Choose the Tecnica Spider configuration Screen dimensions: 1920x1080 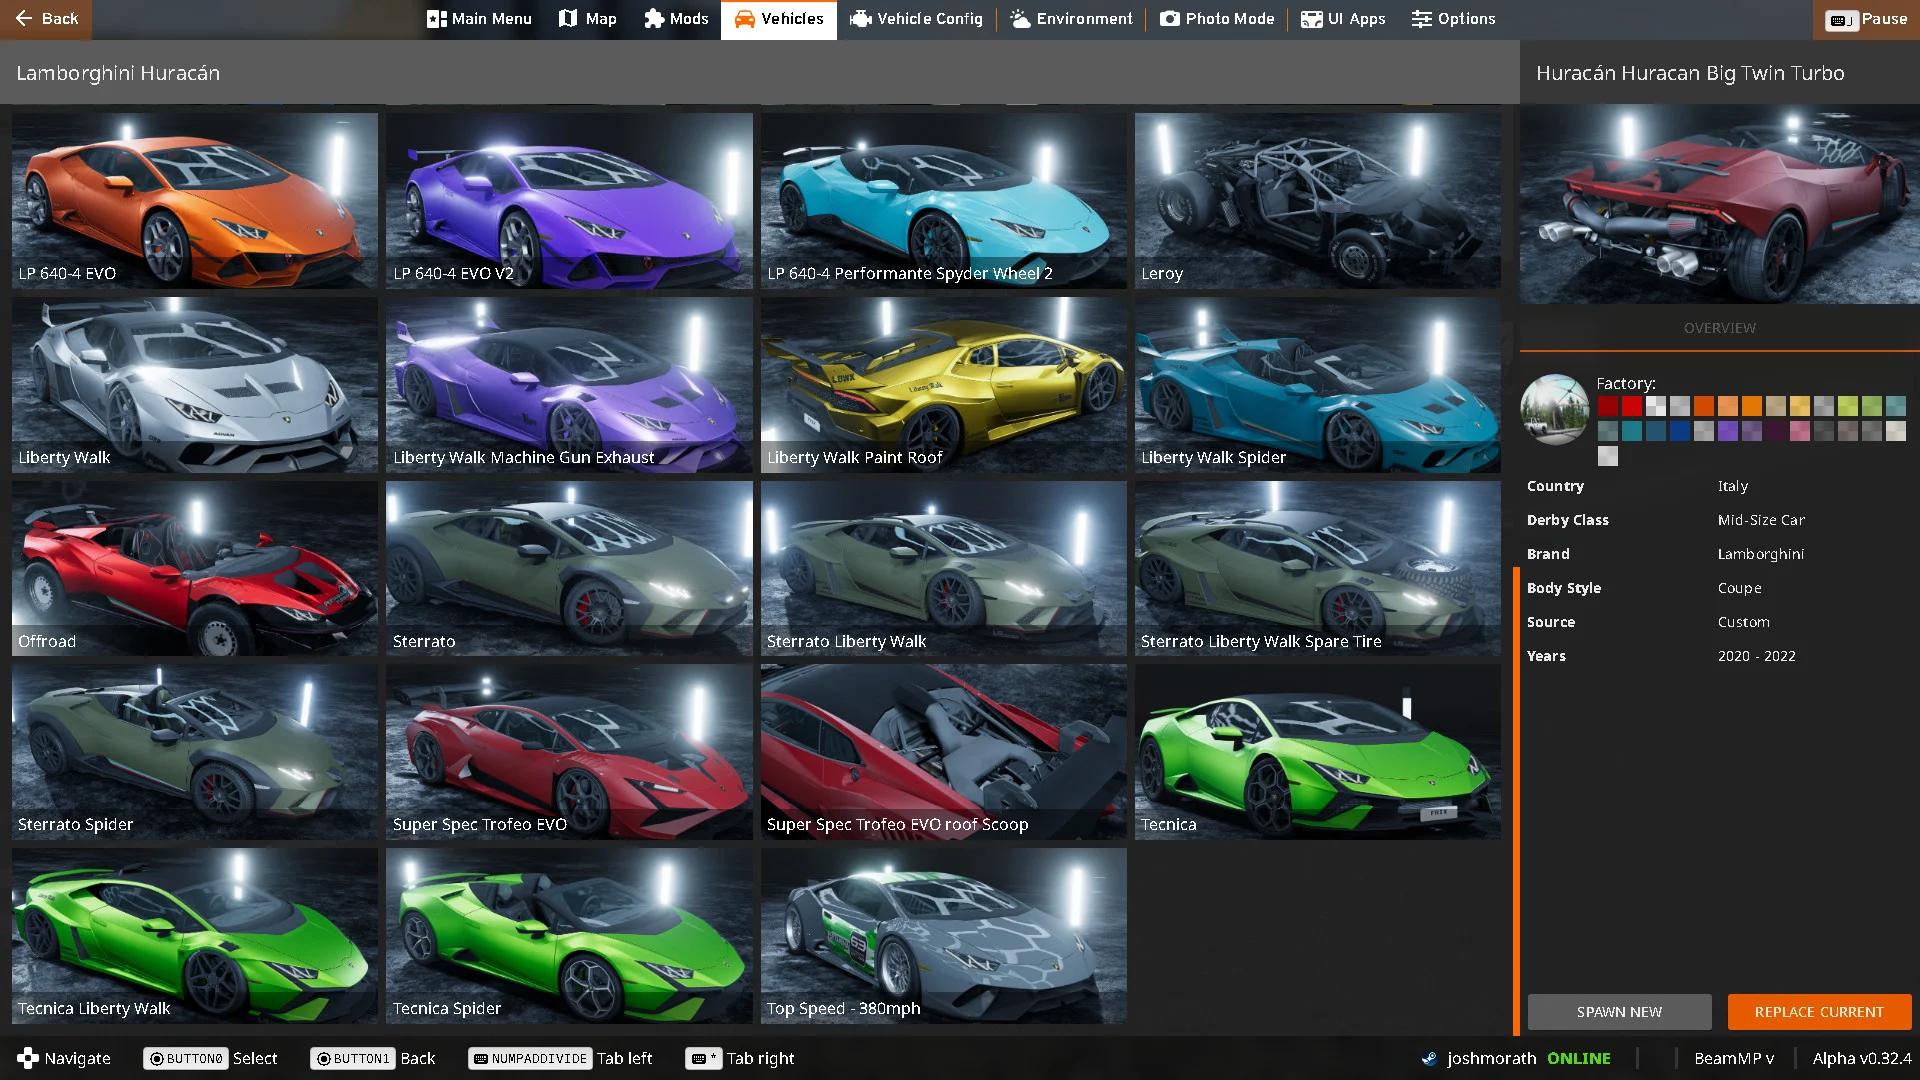[569, 935]
